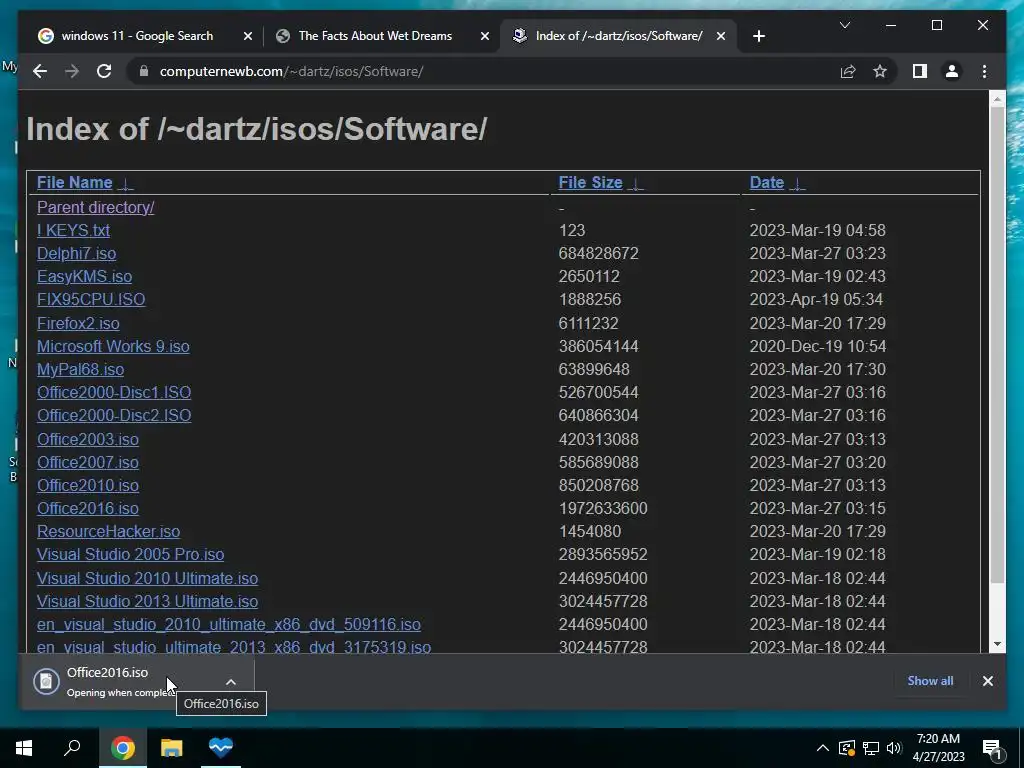1024x768 pixels.
Task: Expand the Office2016.iso download options chevron
Action: [x=231, y=682]
